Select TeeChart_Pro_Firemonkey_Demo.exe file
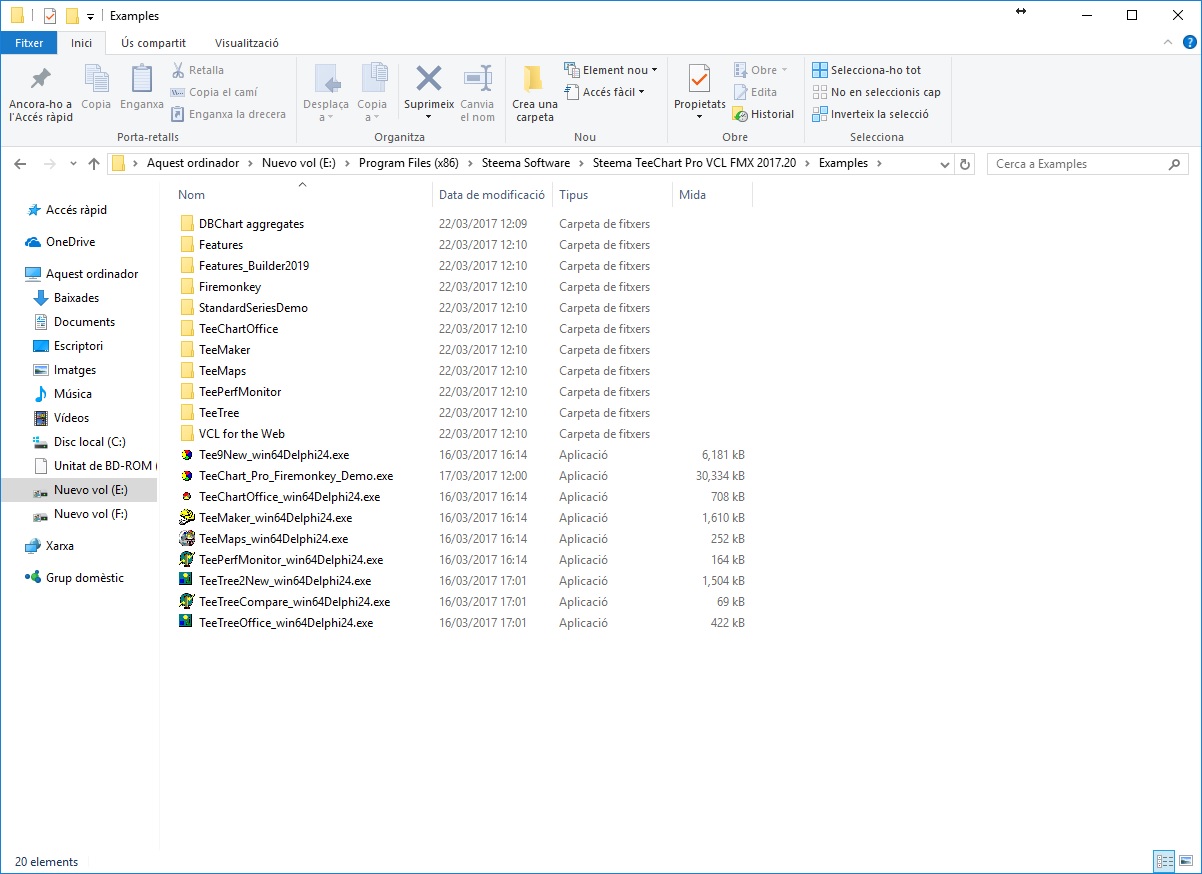The image size is (1202, 874). [296, 476]
